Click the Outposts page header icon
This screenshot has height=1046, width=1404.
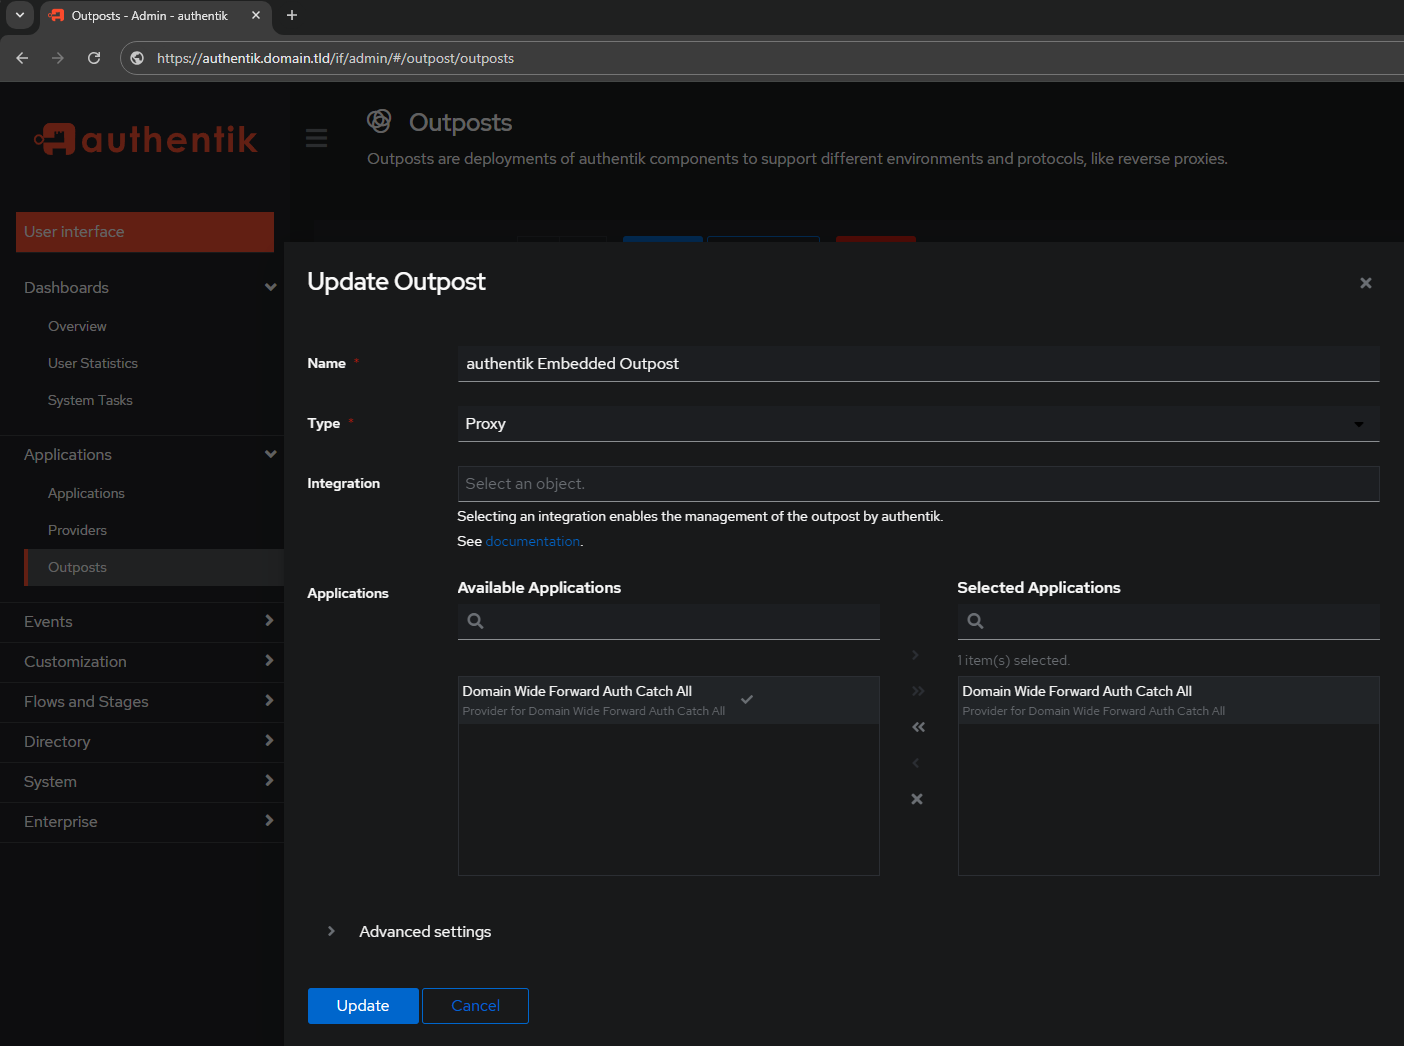coord(379,121)
